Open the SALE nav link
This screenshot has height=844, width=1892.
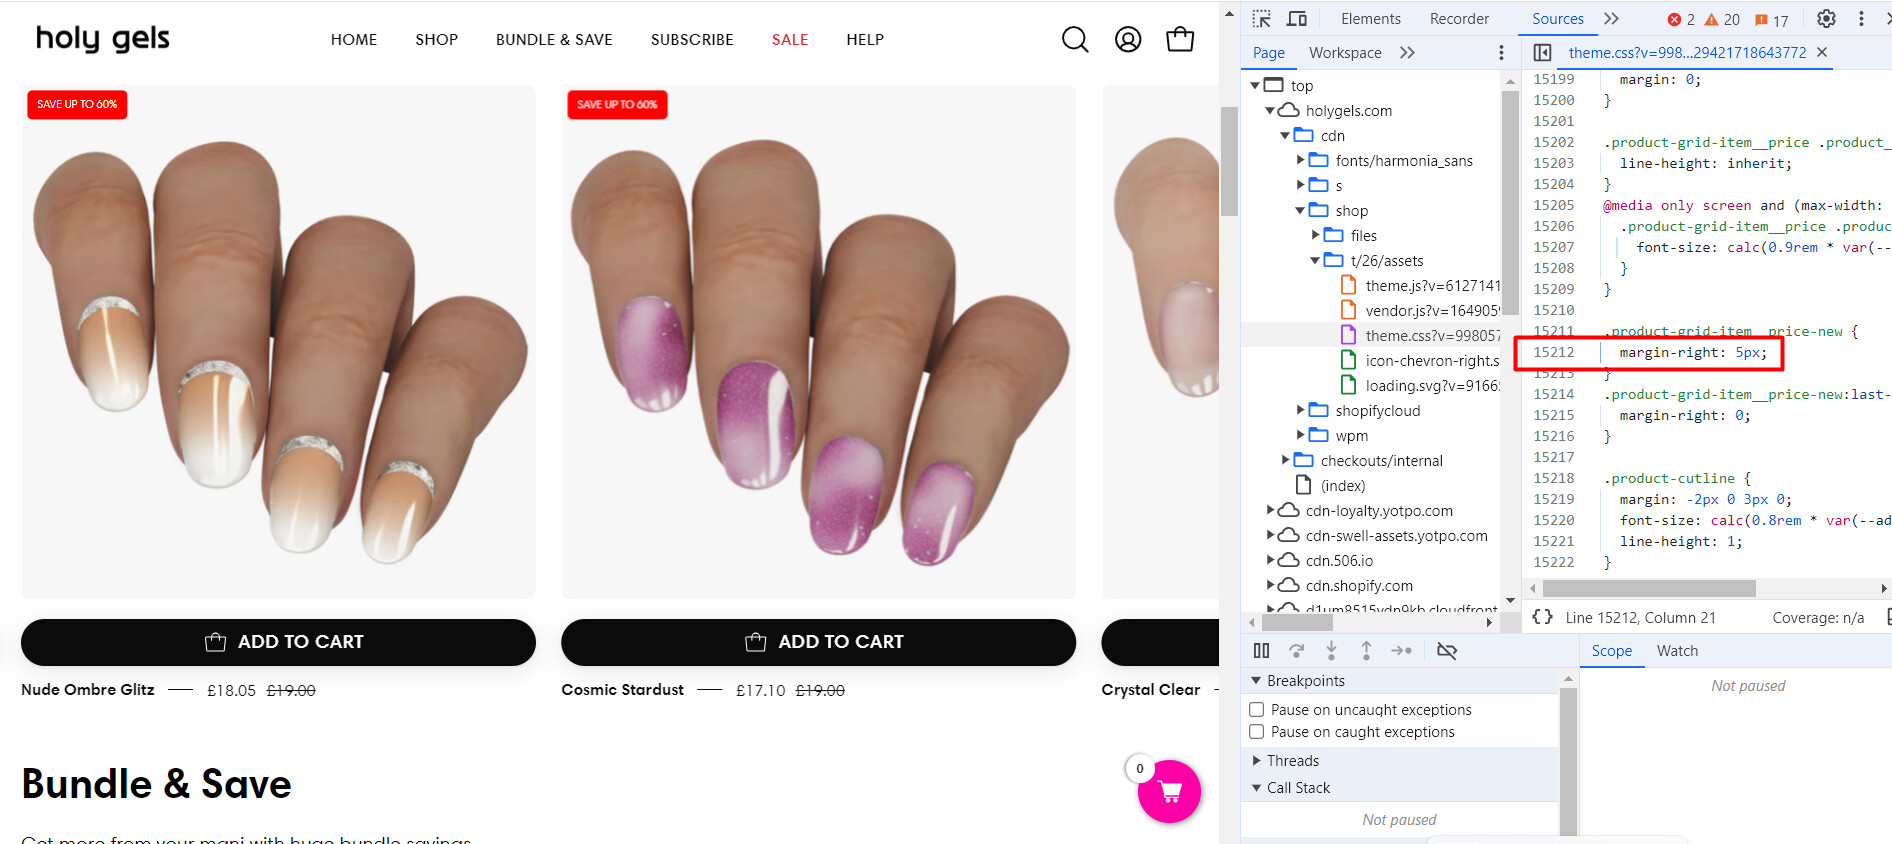[790, 40]
